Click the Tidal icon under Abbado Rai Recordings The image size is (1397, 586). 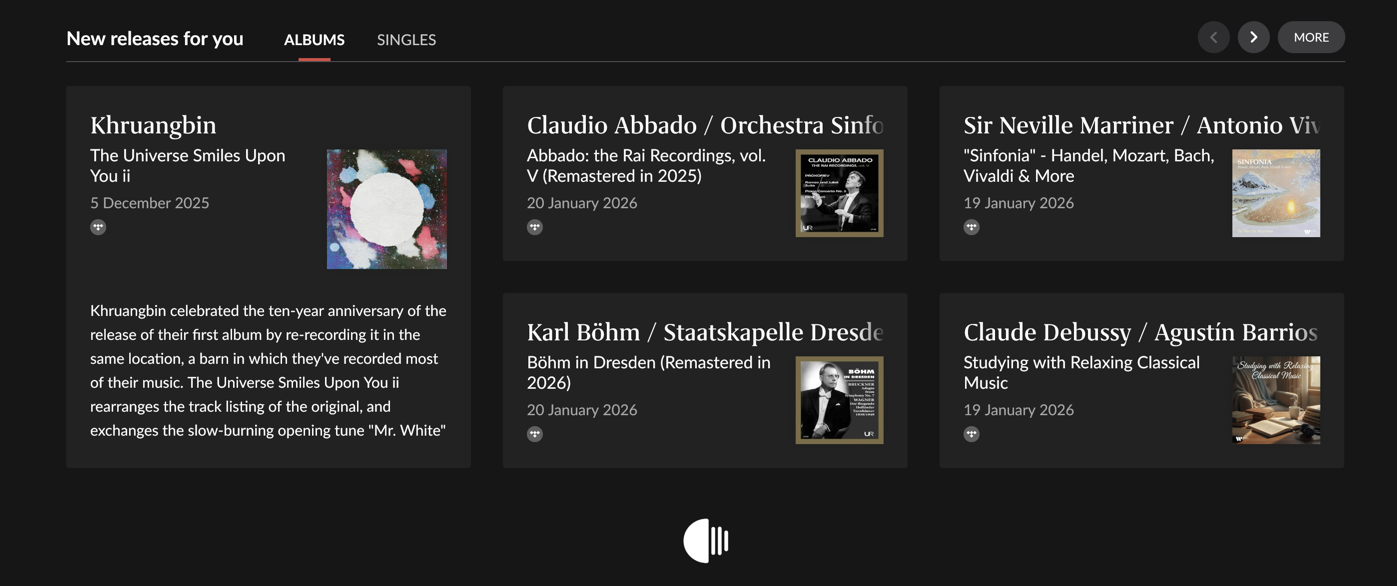coord(535,227)
